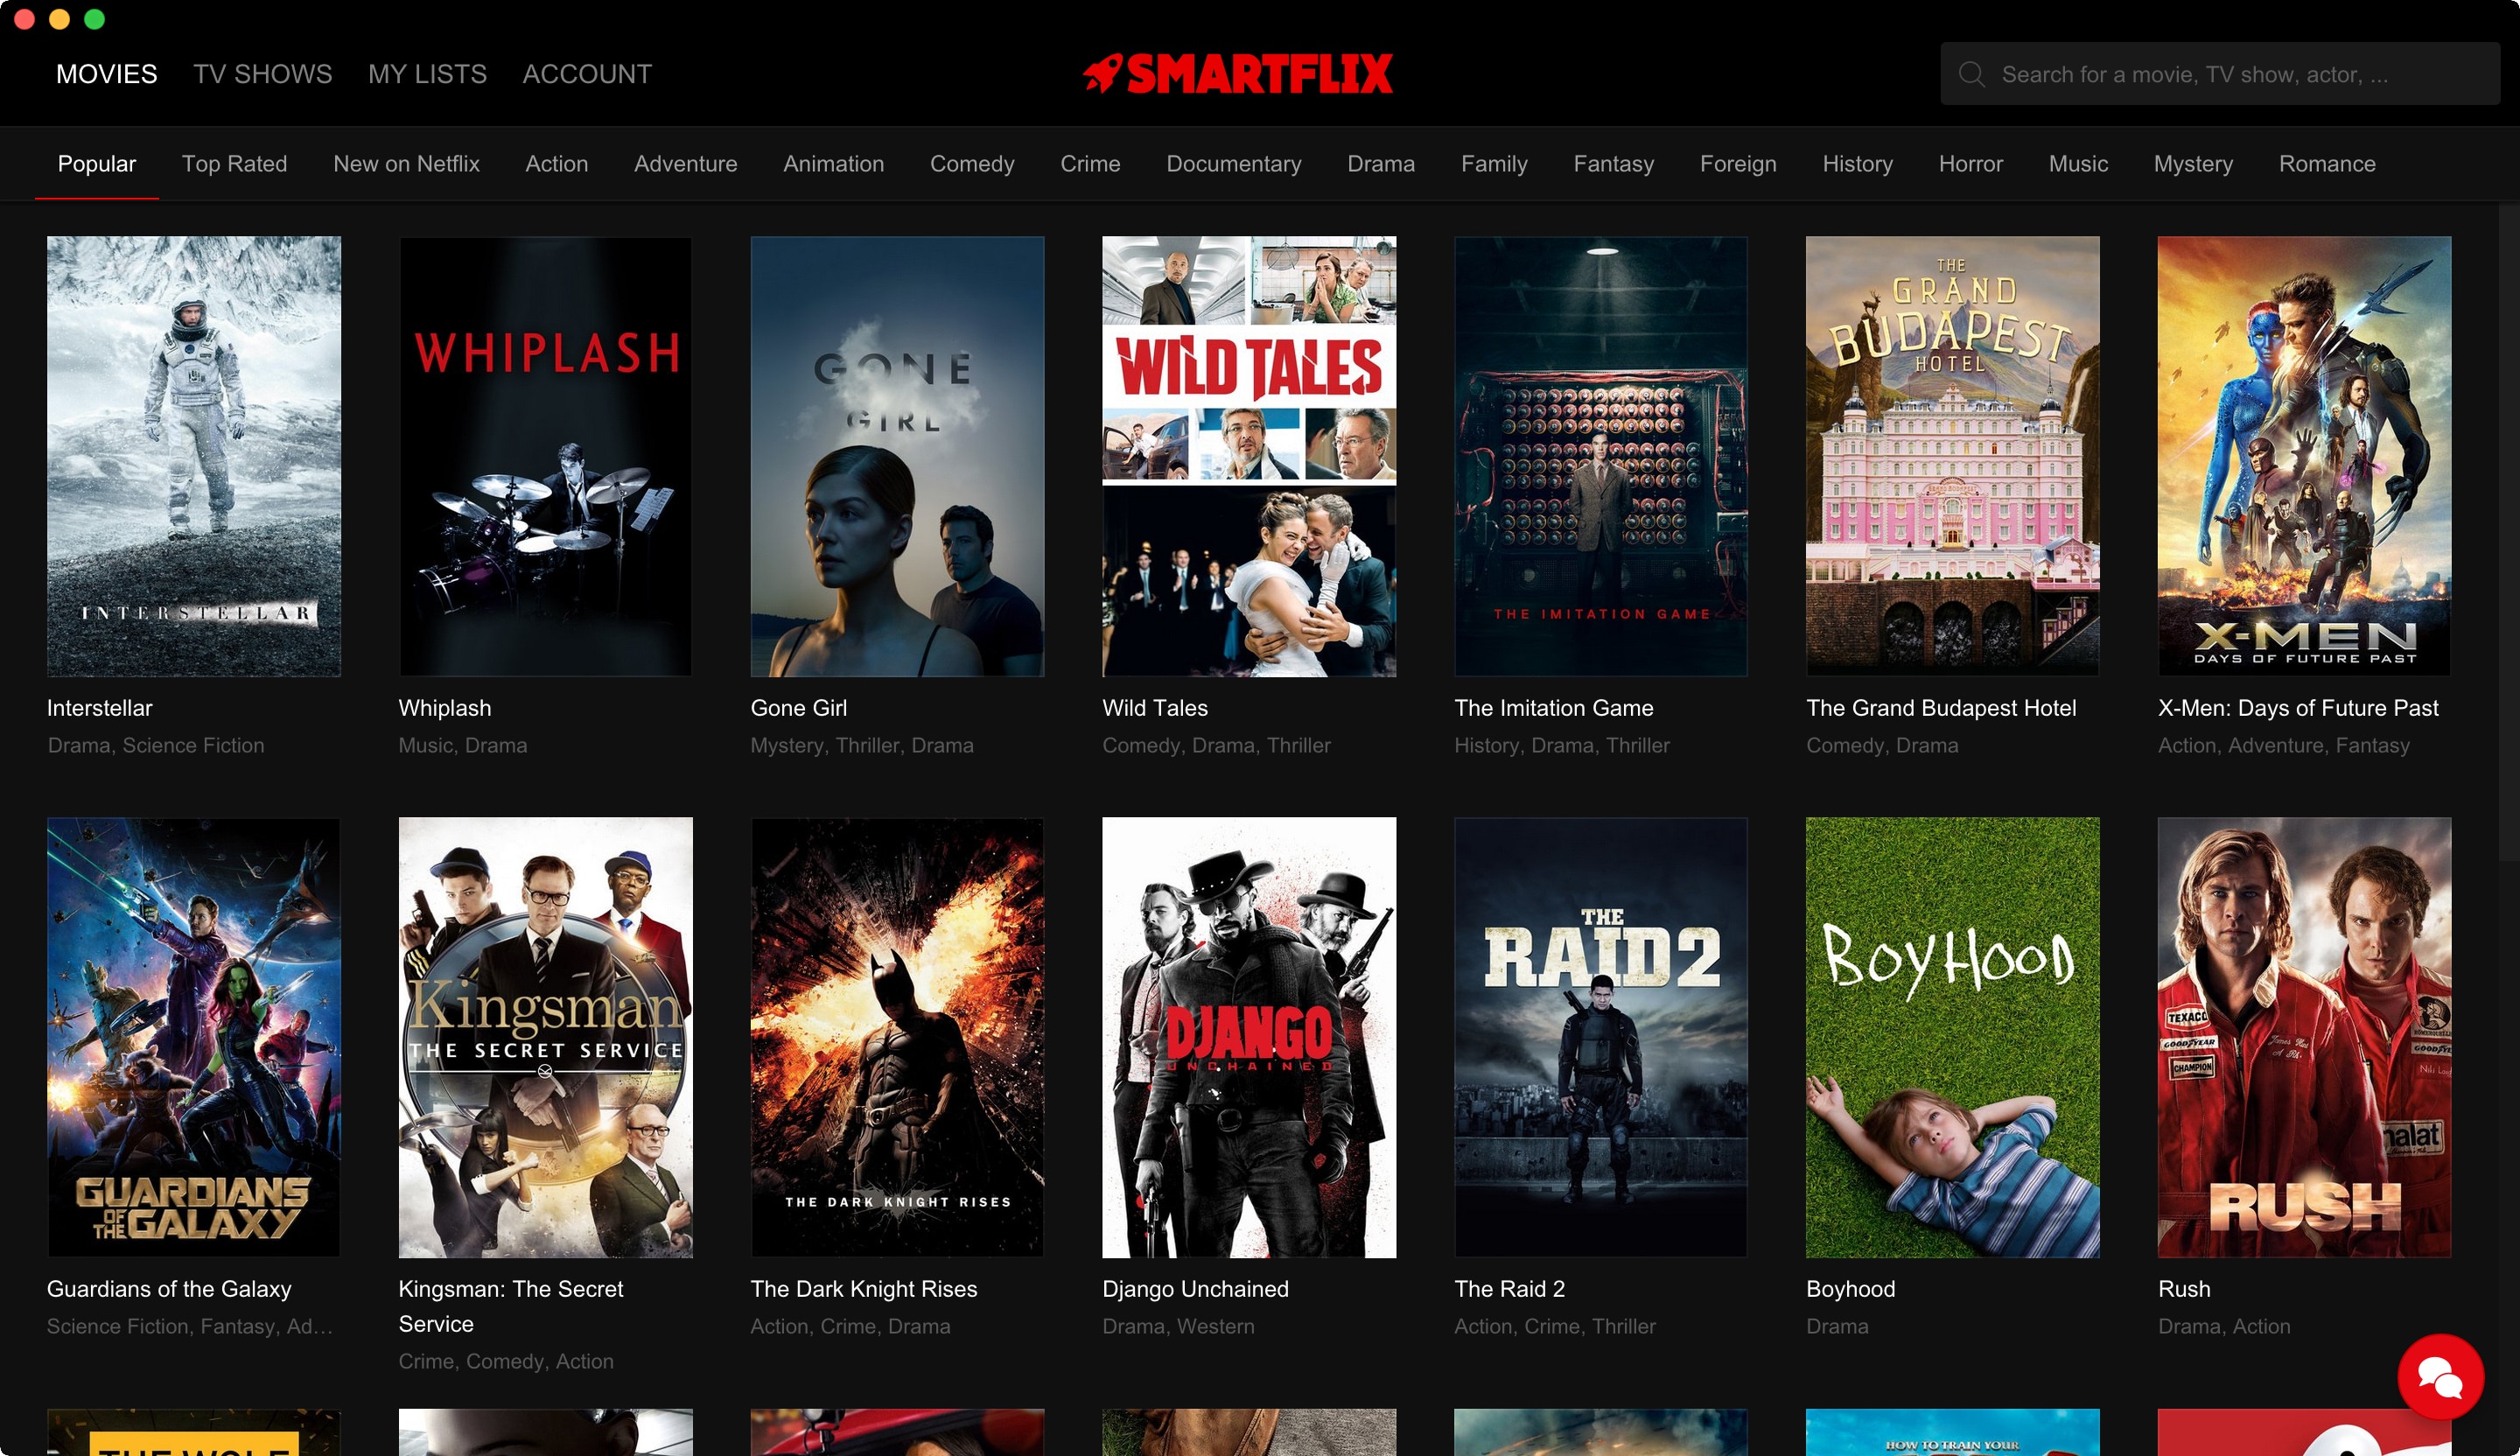Click the Django Unchained title text
Image resolution: width=2520 pixels, height=1456 pixels.
click(x=1195, y=1289)
